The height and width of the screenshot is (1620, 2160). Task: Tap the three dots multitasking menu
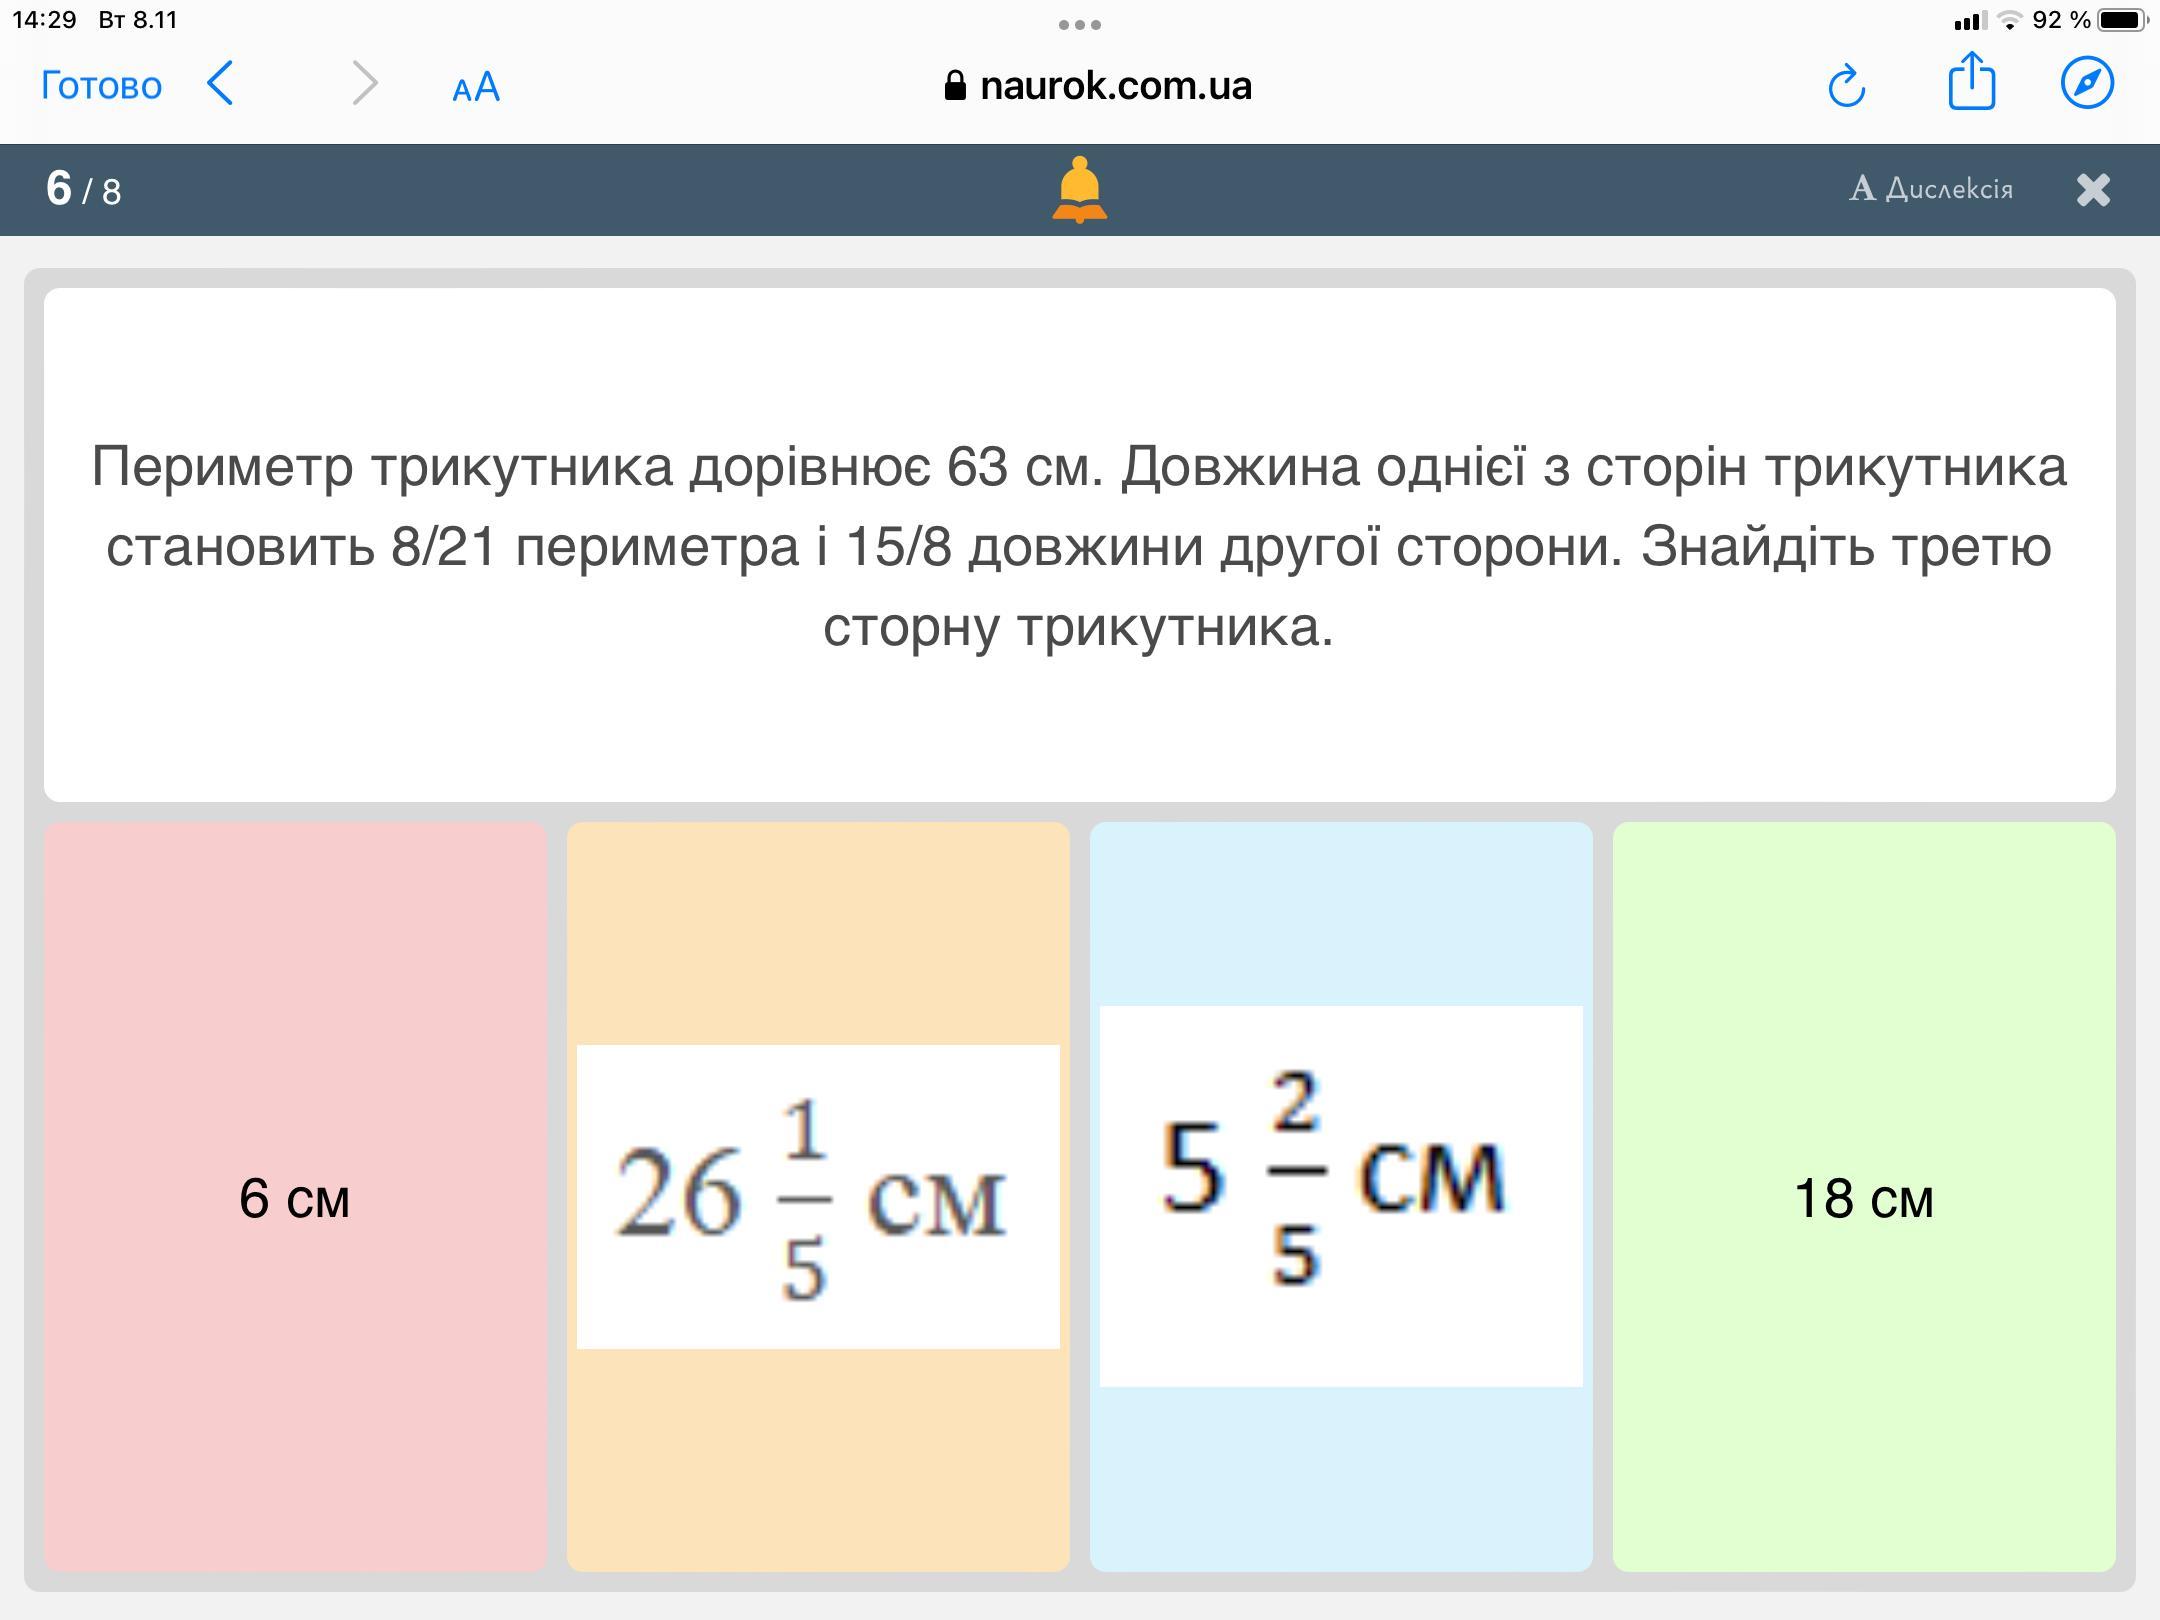1080,24
